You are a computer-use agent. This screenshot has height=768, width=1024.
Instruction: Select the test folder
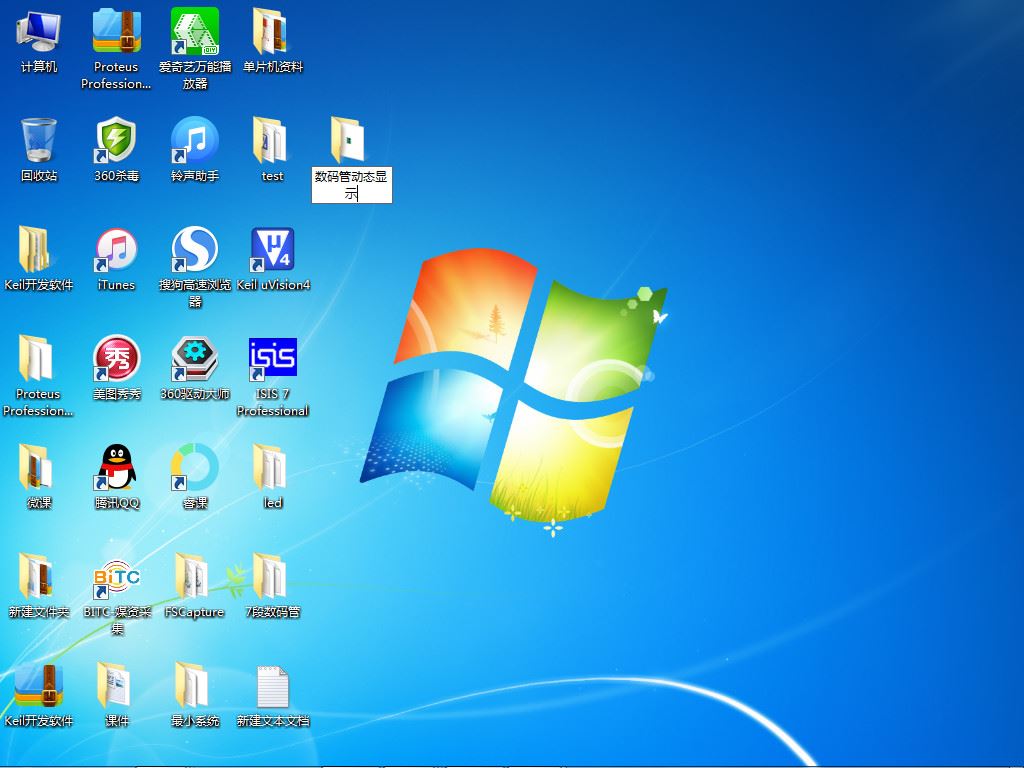pos(270,140)
